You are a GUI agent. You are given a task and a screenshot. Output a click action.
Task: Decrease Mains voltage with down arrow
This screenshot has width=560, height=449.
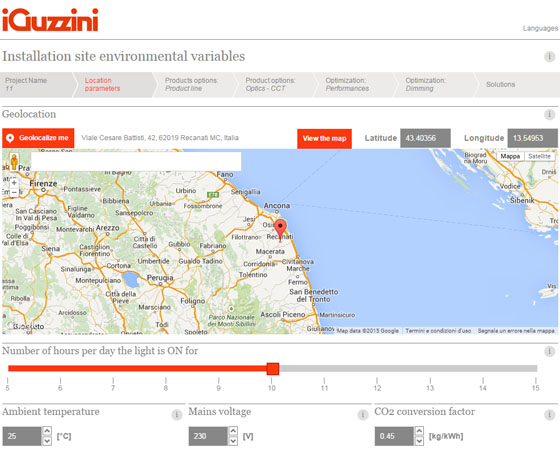(x=233, y=441)
